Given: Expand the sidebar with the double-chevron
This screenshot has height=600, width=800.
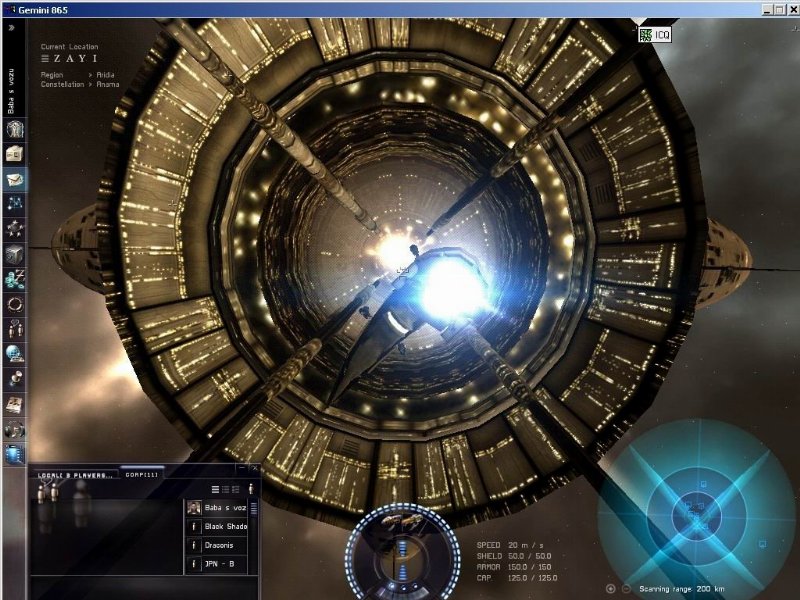Looking at the screenshot, I should click(x=11, y=28).
